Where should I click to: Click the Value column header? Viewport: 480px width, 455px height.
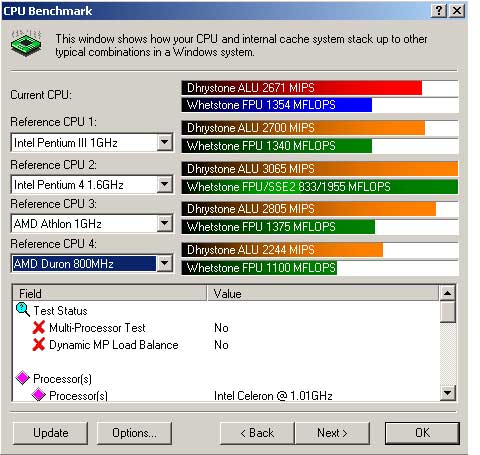pyautogui.click(x=323, y=293)
